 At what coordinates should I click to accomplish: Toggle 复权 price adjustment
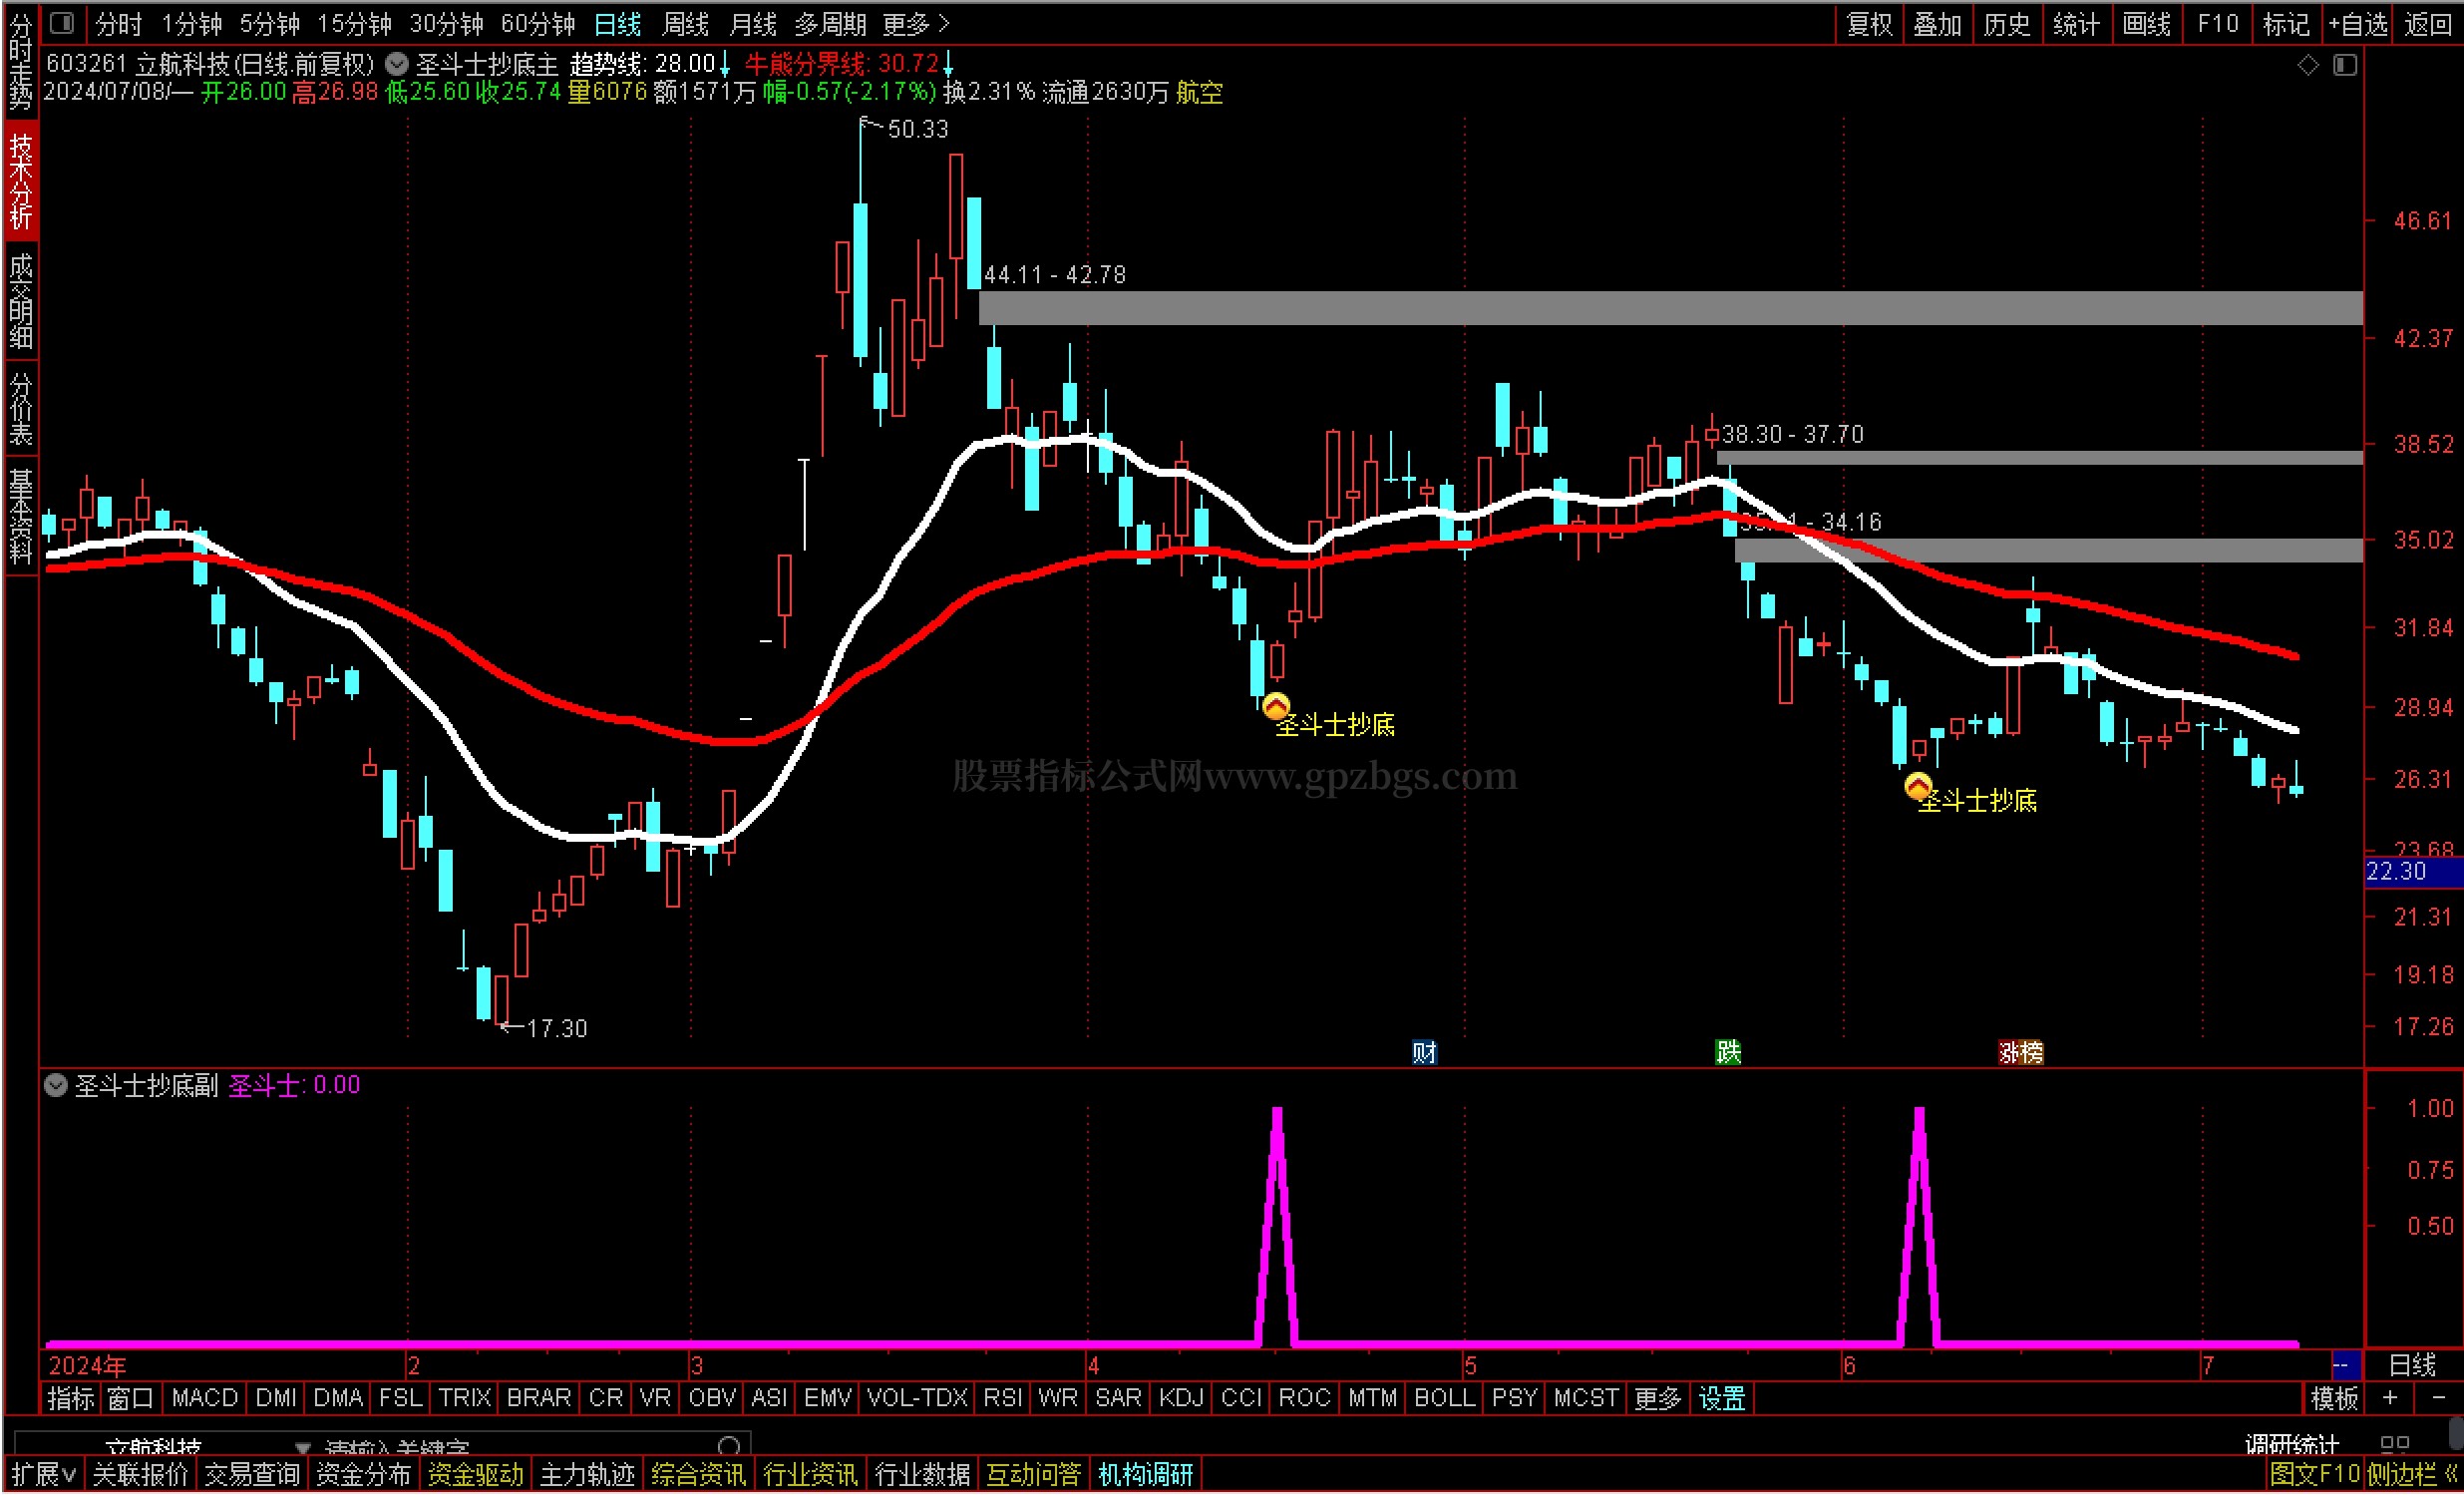click(x=1869, y=24)
